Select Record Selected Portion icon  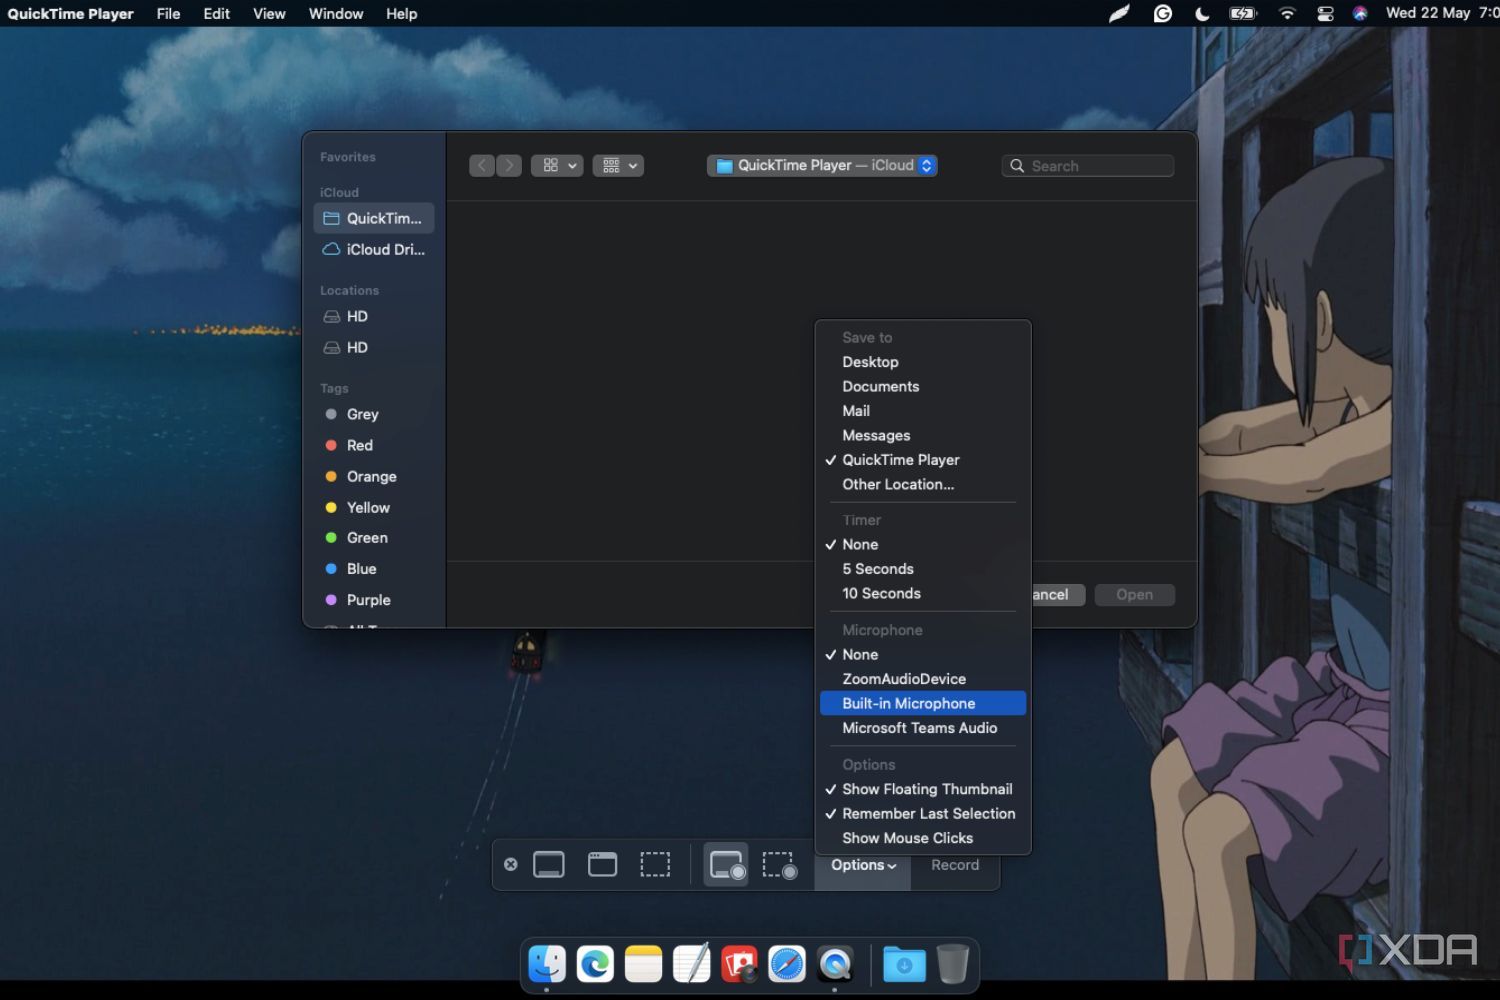(x=780, y=865)
